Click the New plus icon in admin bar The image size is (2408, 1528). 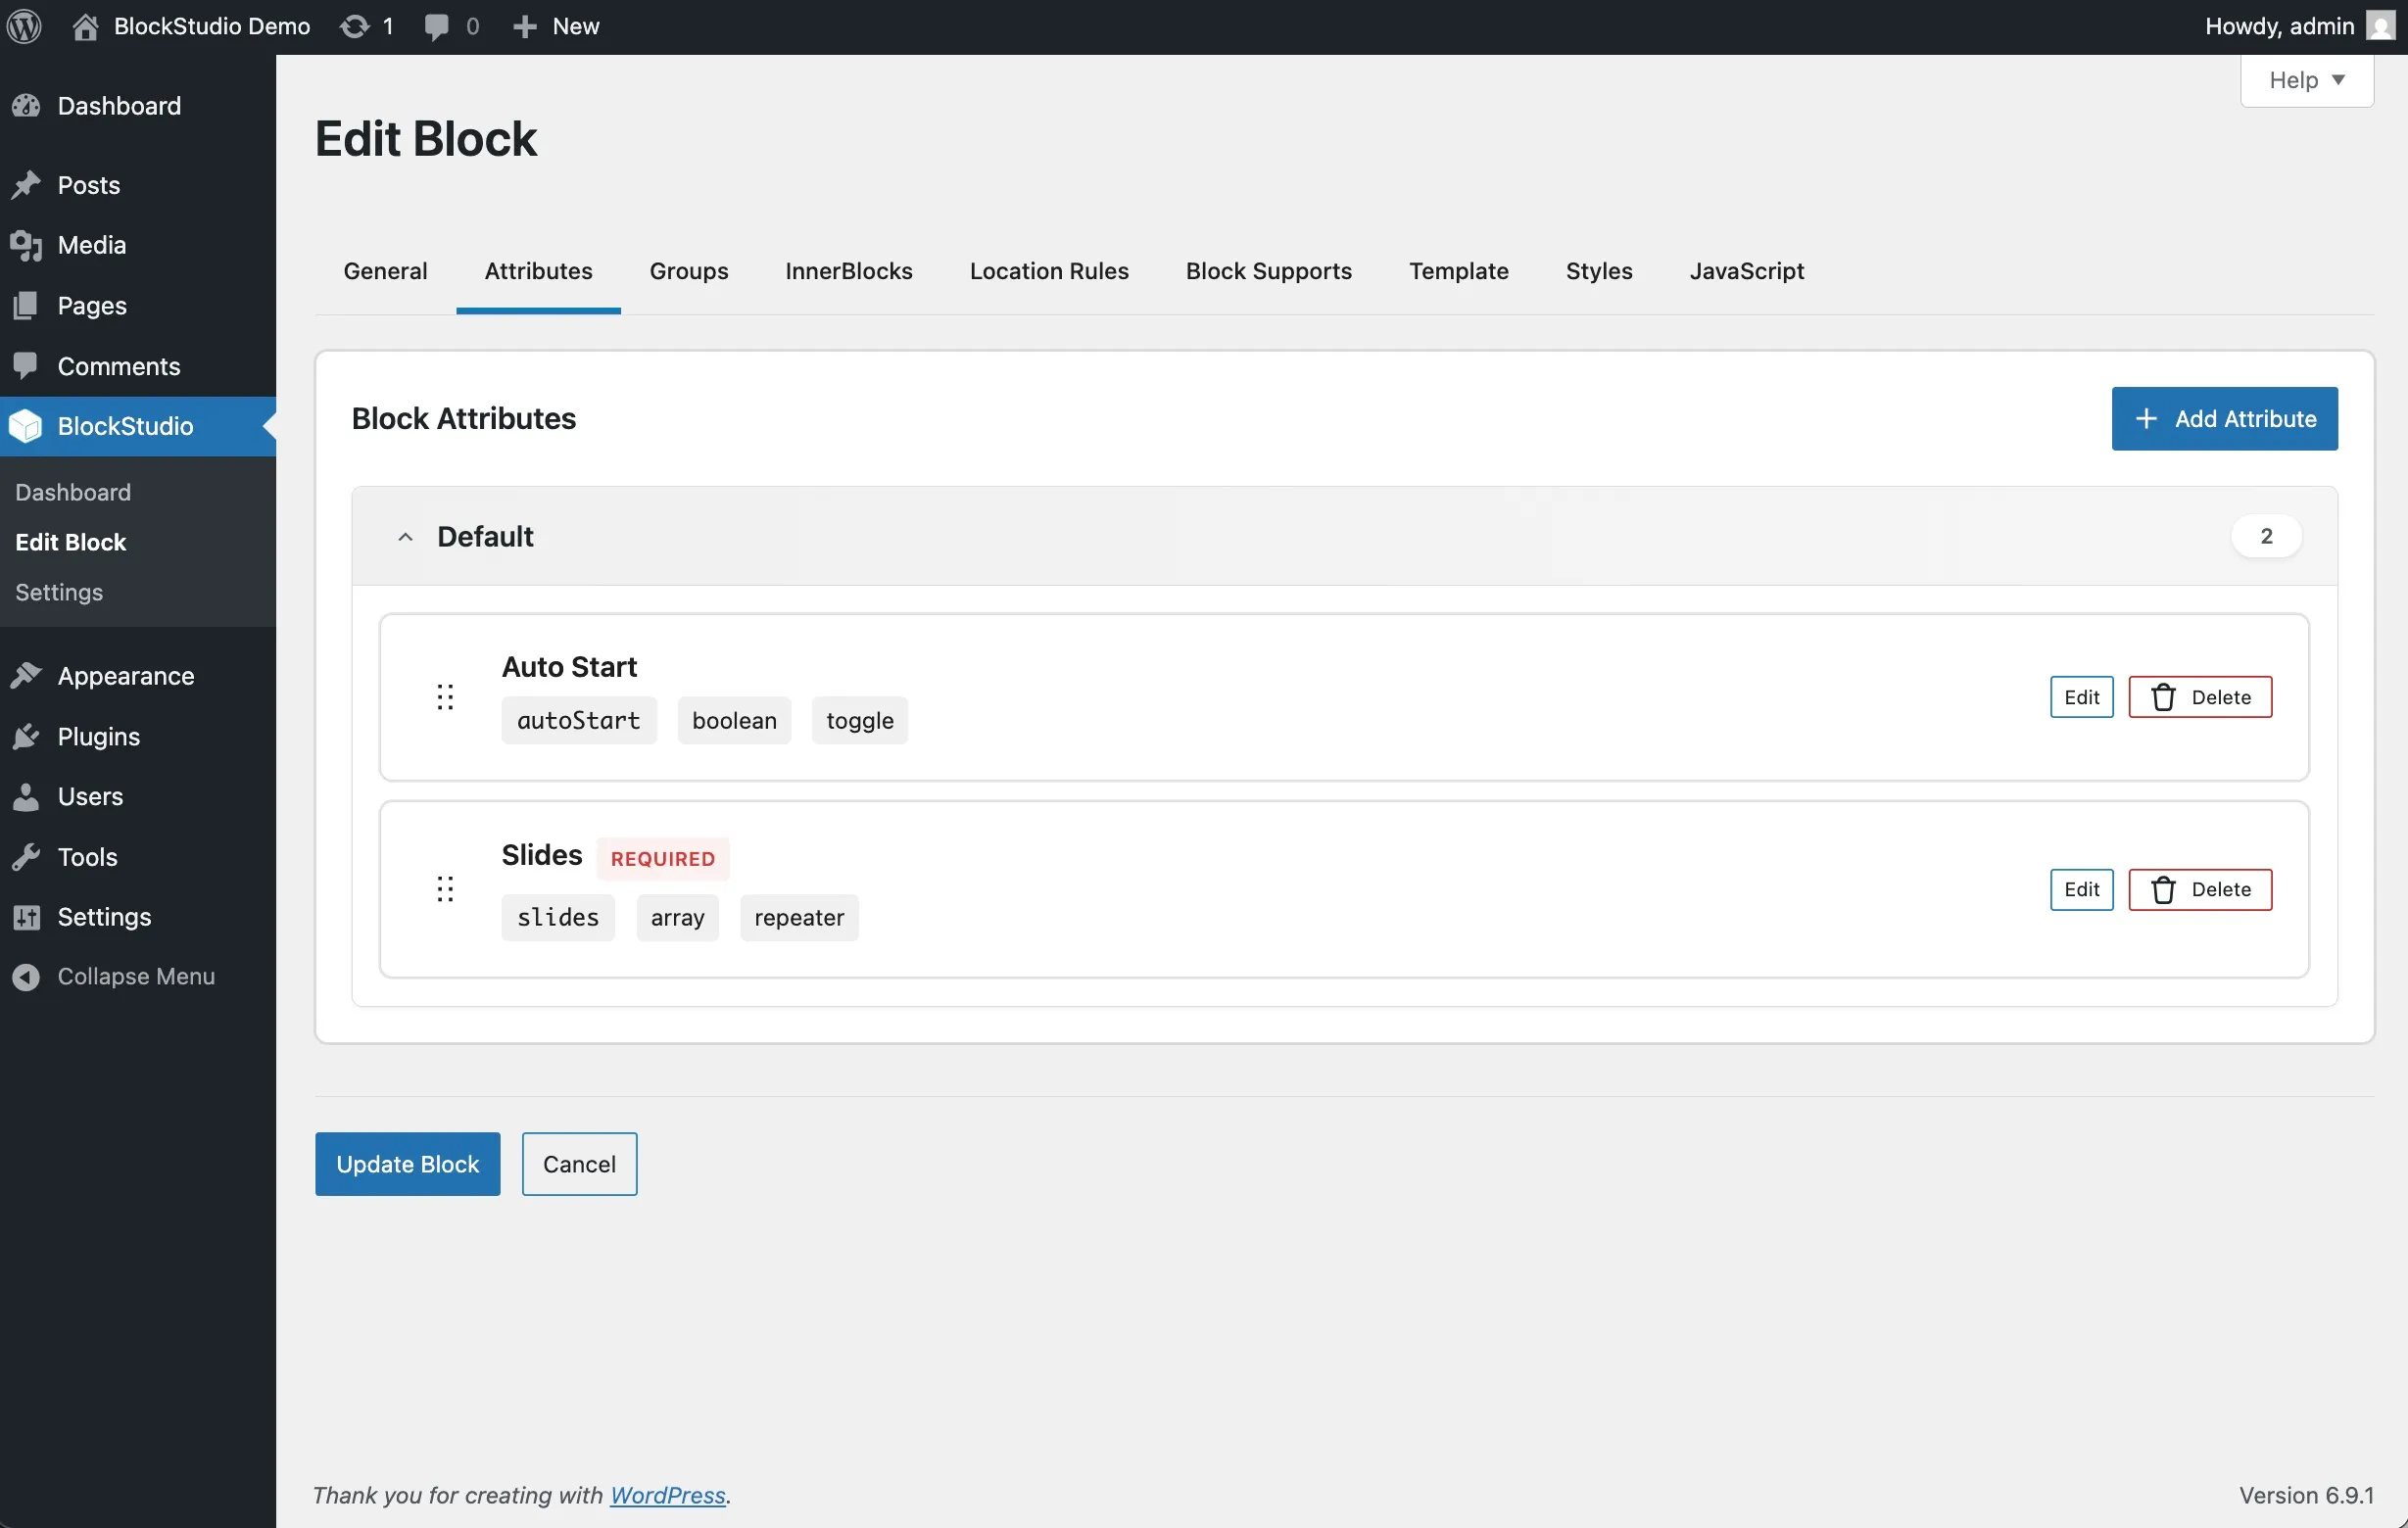click(525, 27)
